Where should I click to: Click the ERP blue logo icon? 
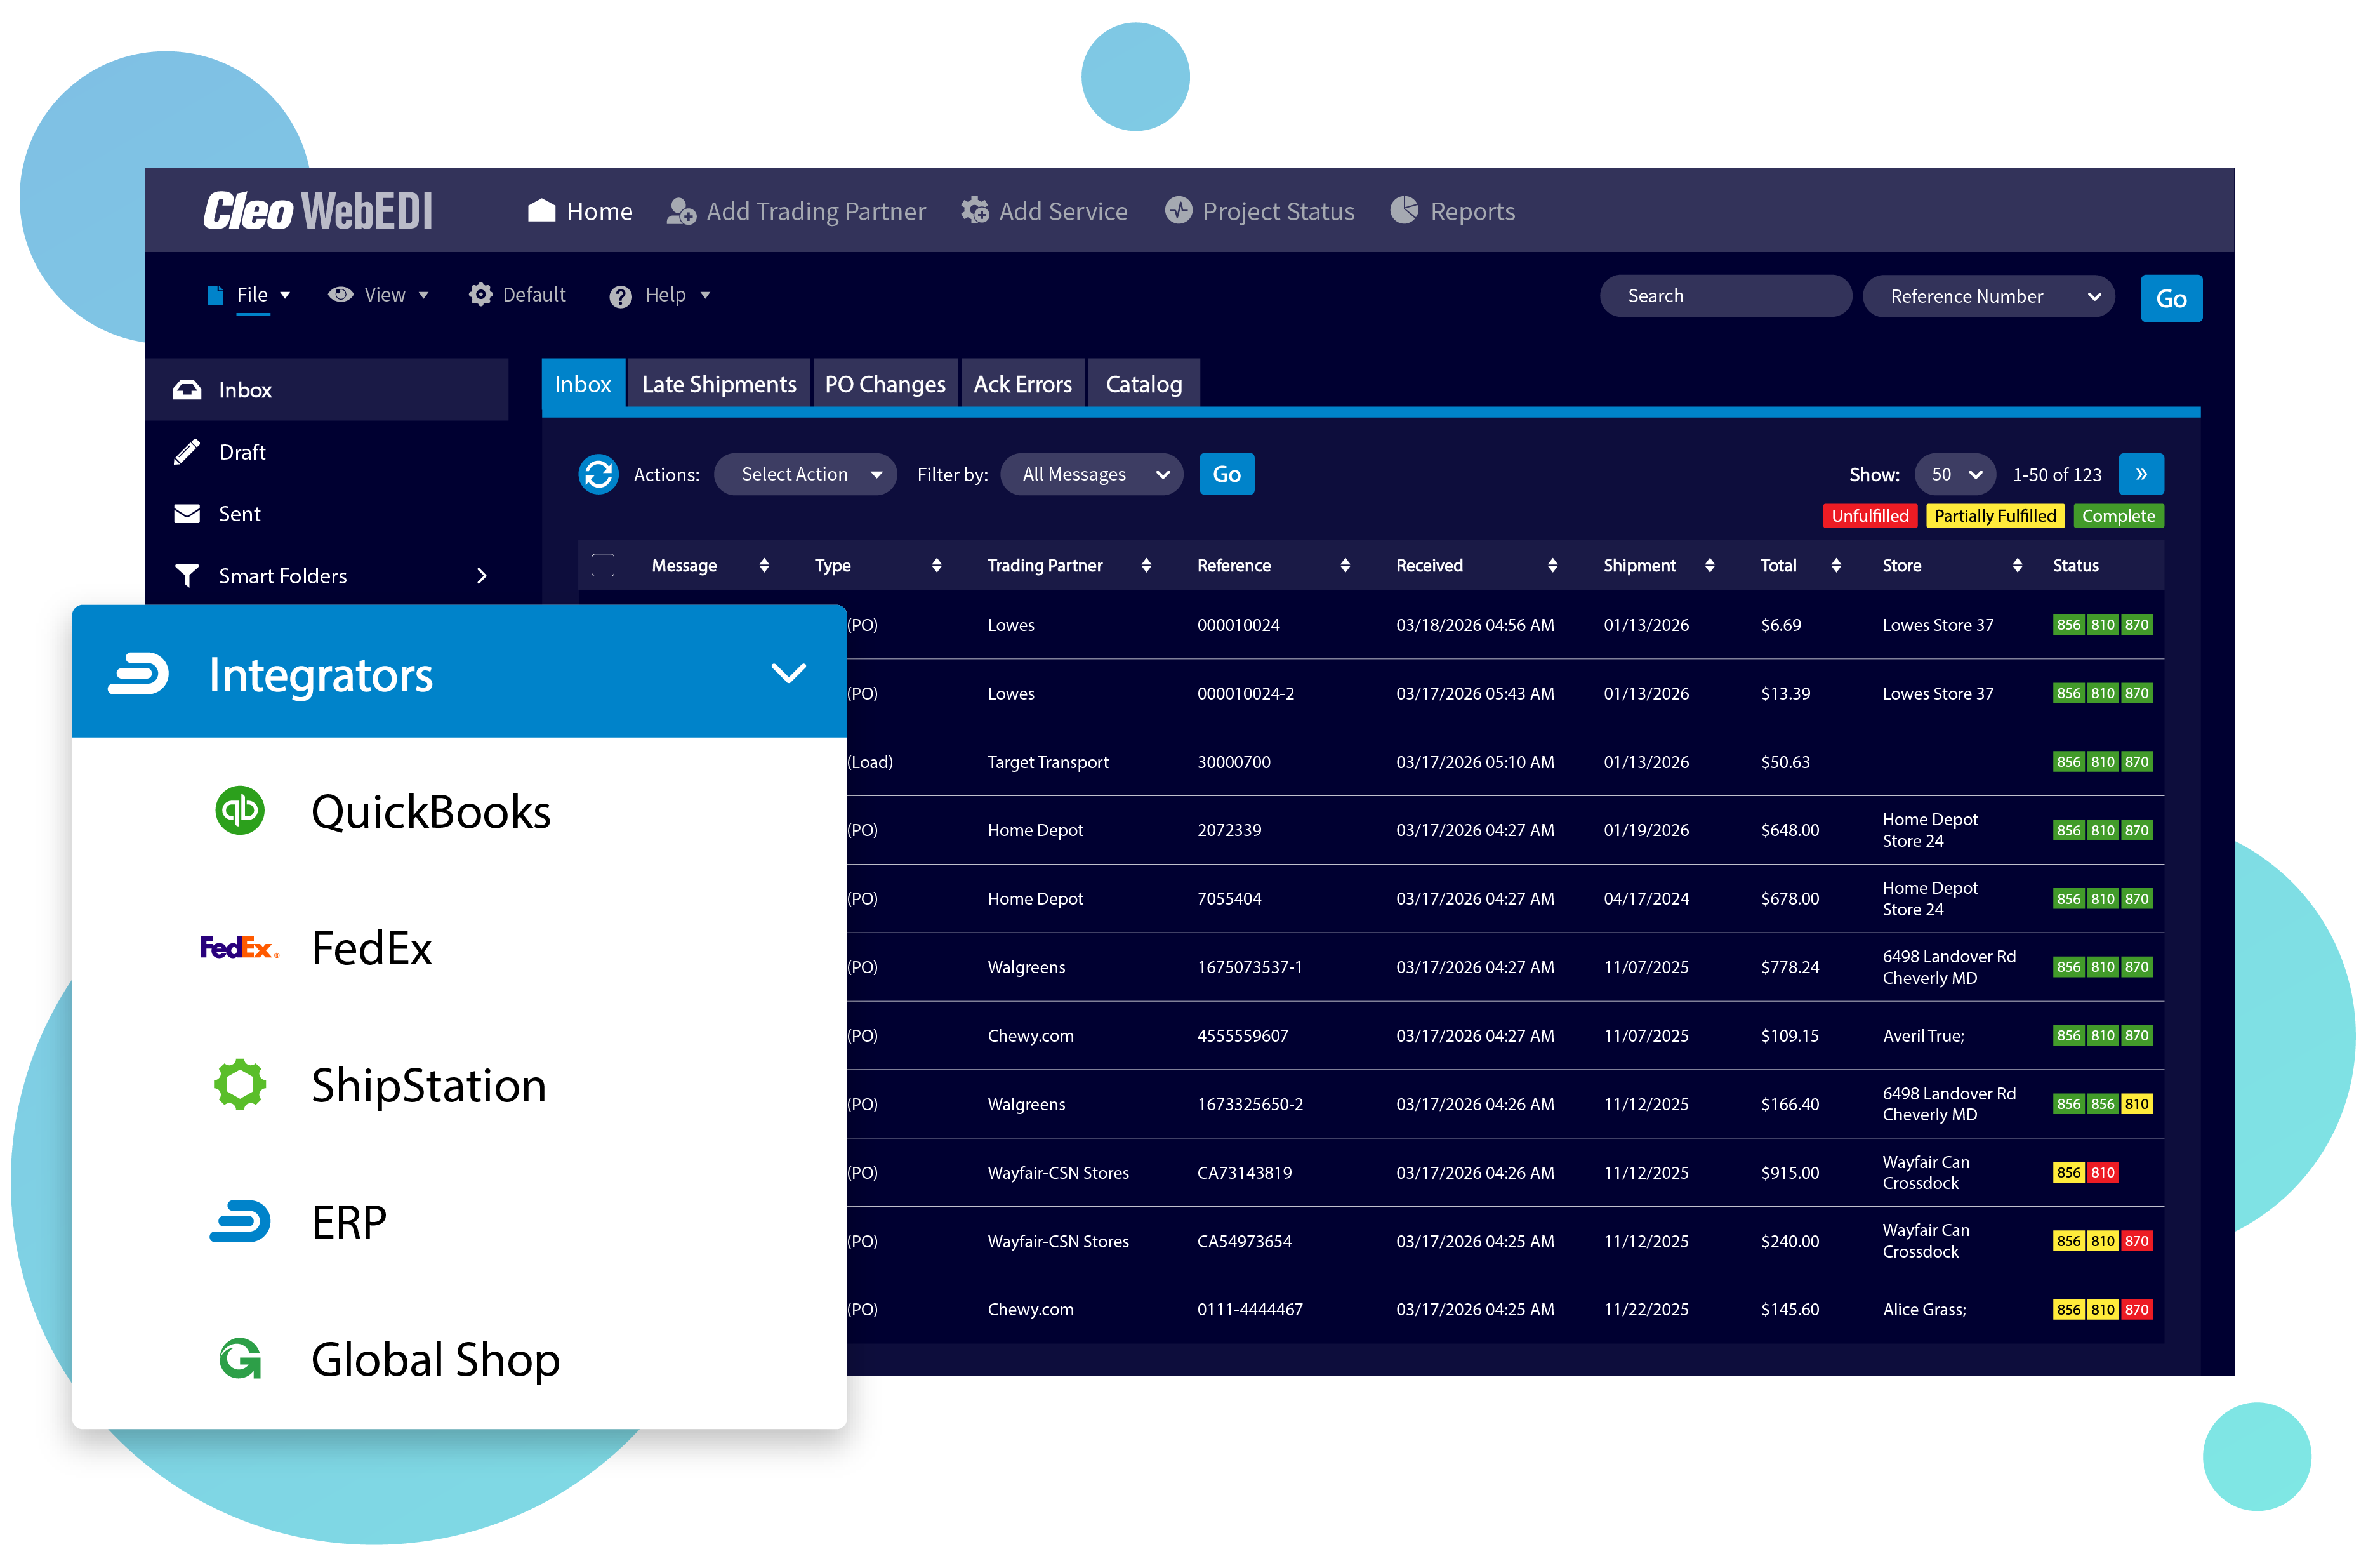(240, 1221)
